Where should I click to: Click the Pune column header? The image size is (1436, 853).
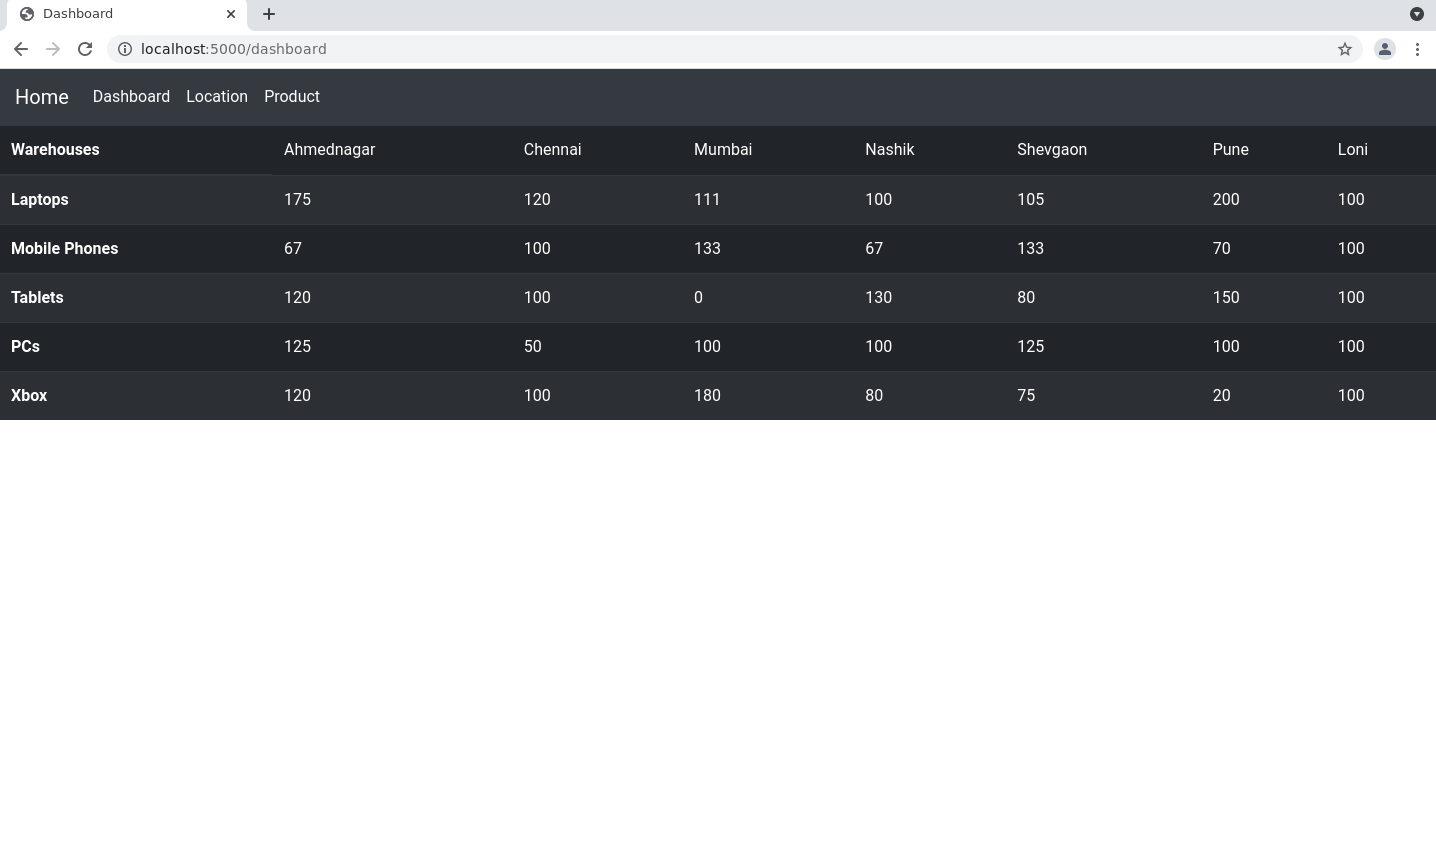[x=1230, y=149]
